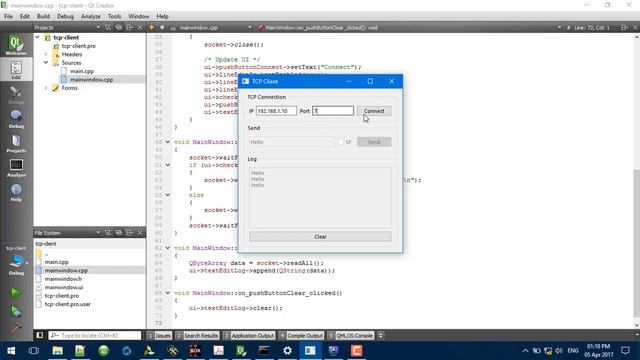Go back in editor navigation history
640x360 pixels.
[x=151, y=27]
